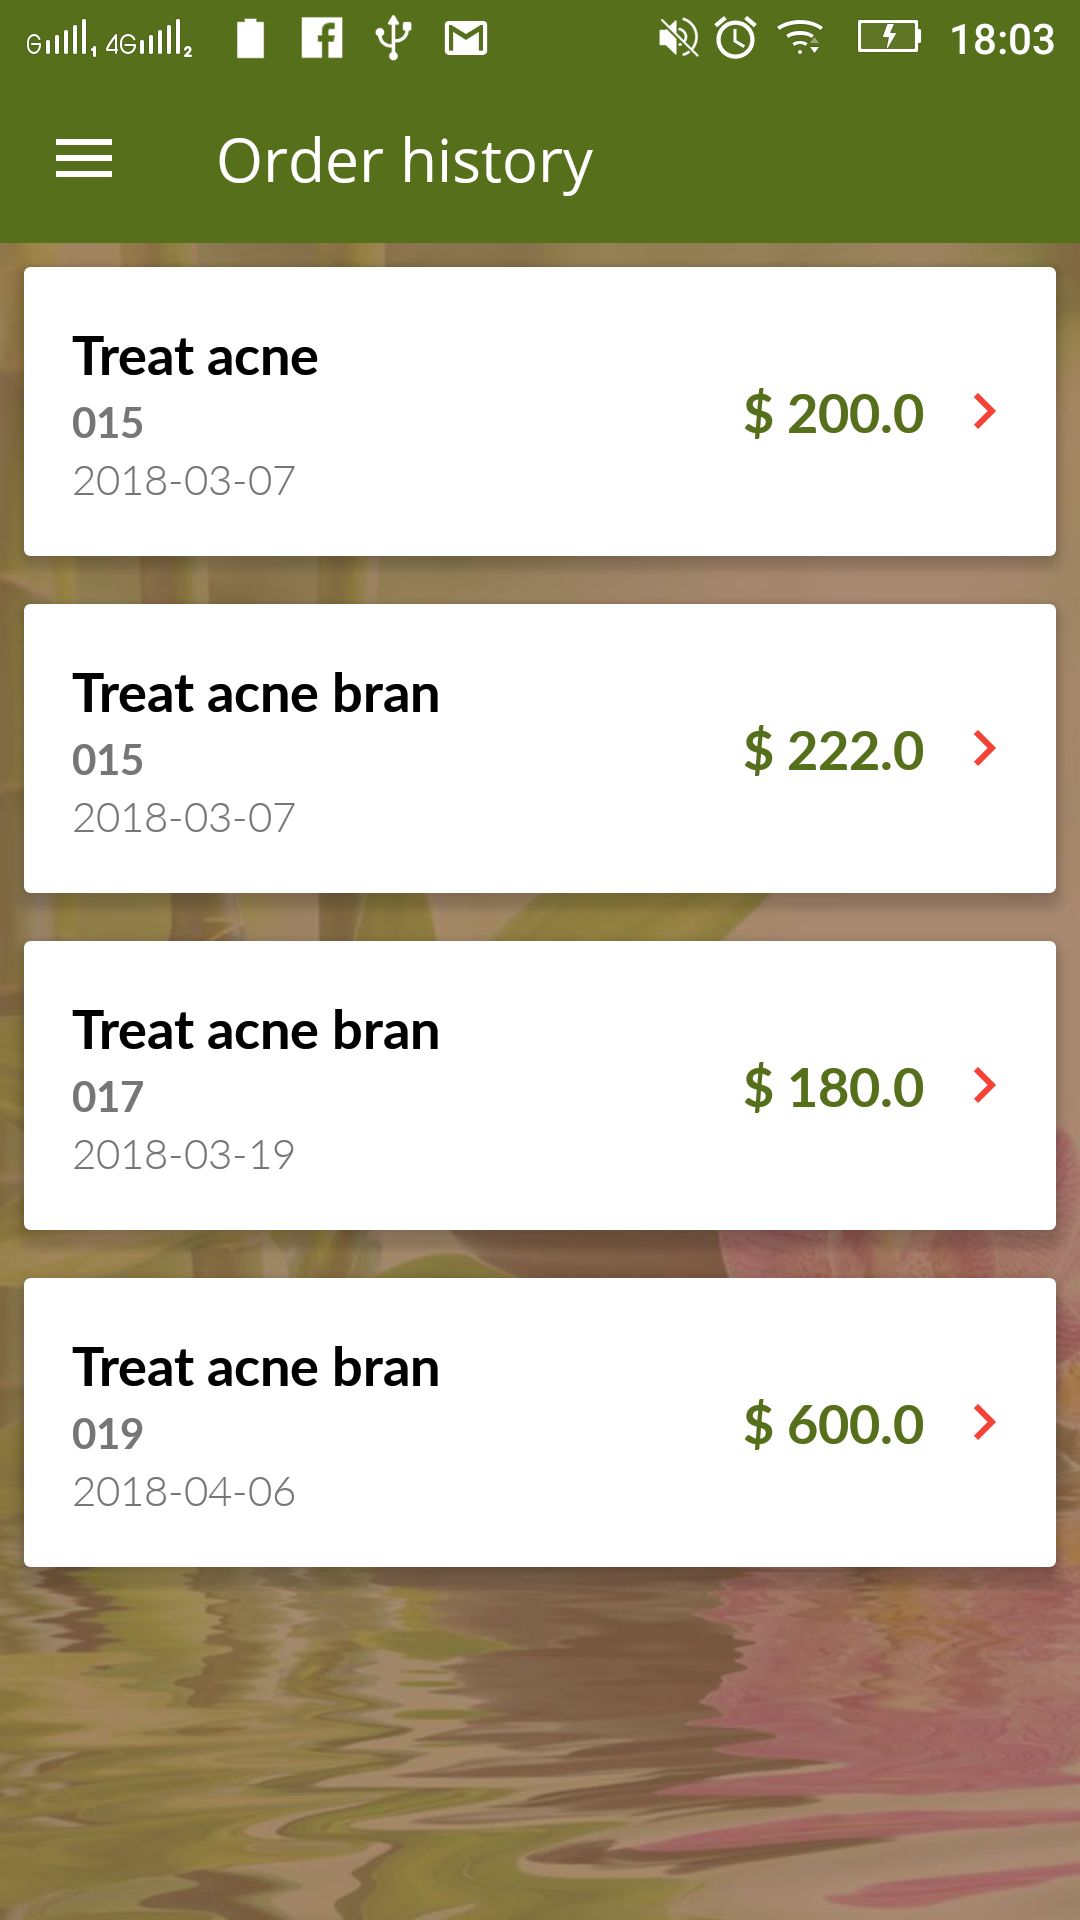The height and width of the screenshot is (1920, 1080).
Task: Tap the USB connection status icon
Action: pos(393,39)
